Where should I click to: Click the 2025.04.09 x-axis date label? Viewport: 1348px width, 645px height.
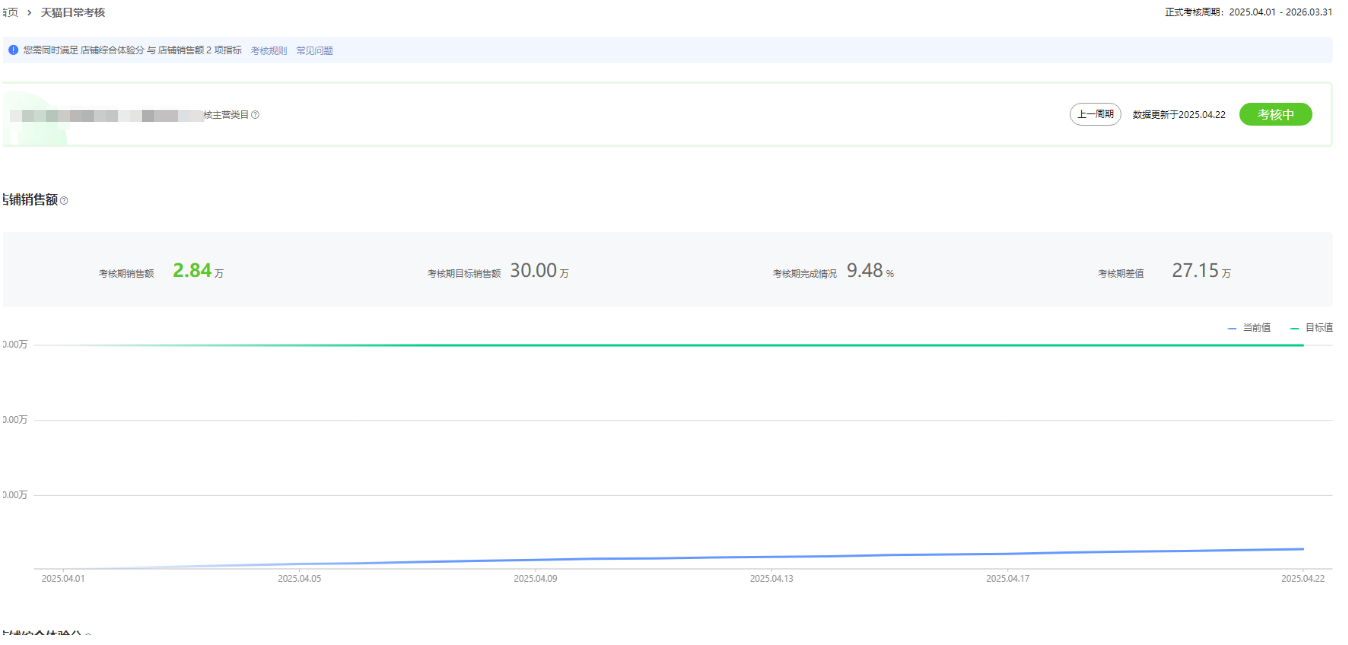point(534,578)
